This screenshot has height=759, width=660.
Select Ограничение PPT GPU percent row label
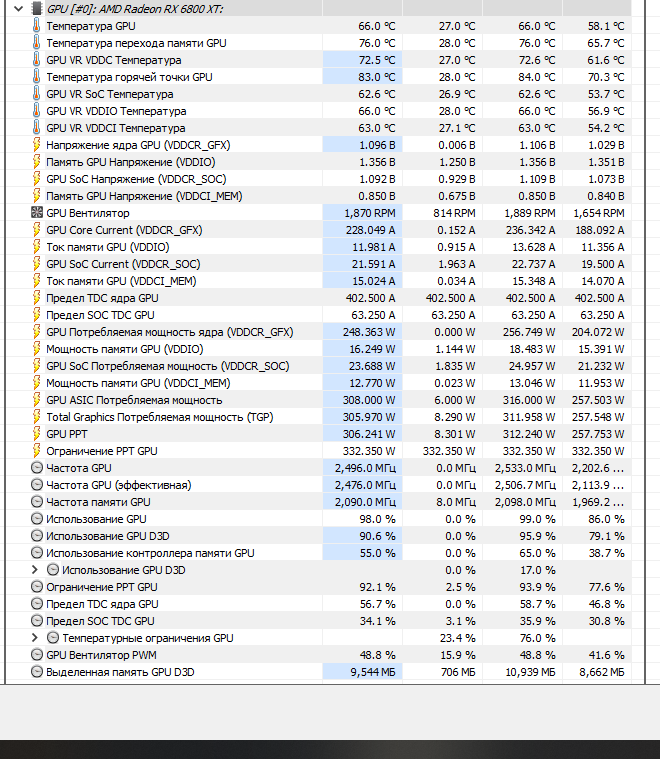(102, 587)
